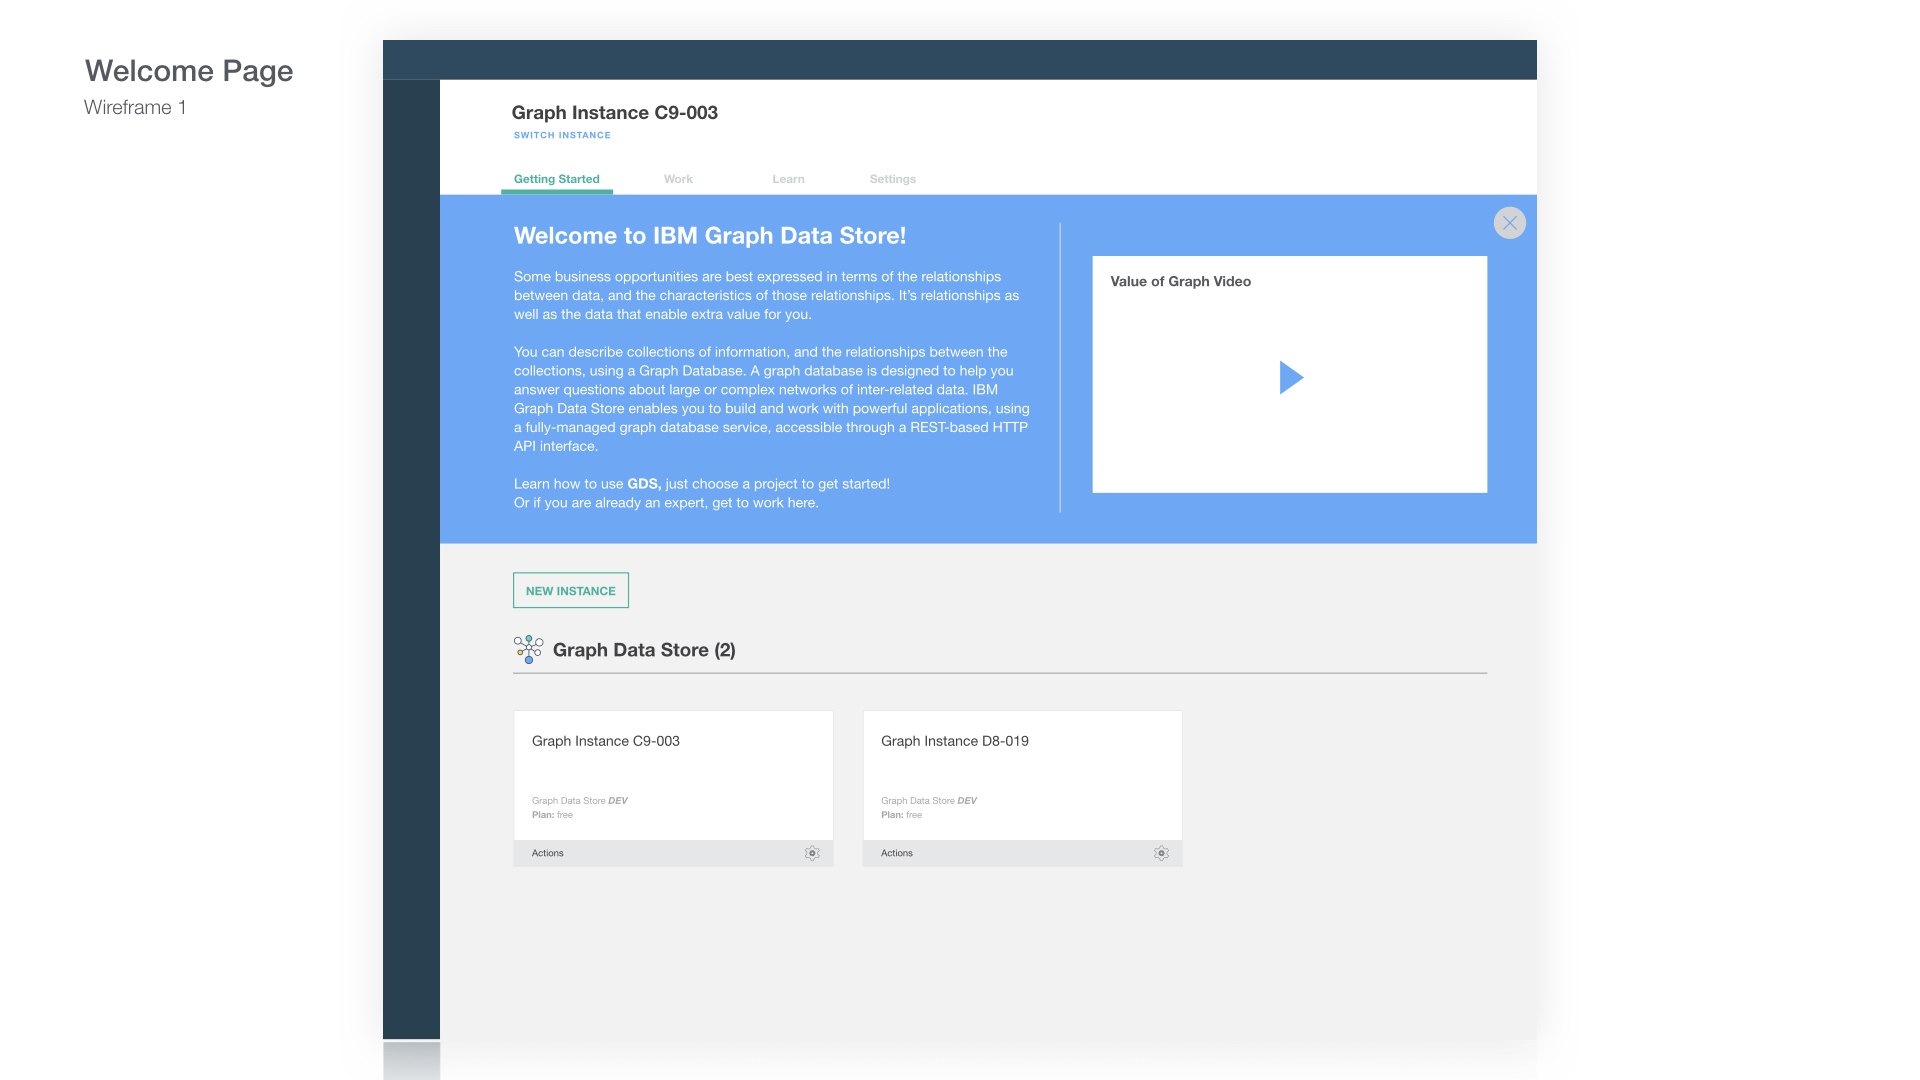
Task: Open Actions on Graph Instance D8-019 card
Action: tap(897, 853)
